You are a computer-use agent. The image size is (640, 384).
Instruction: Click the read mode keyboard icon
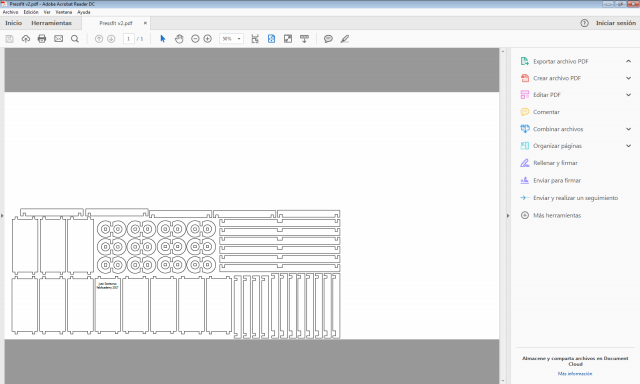[304, 39]
